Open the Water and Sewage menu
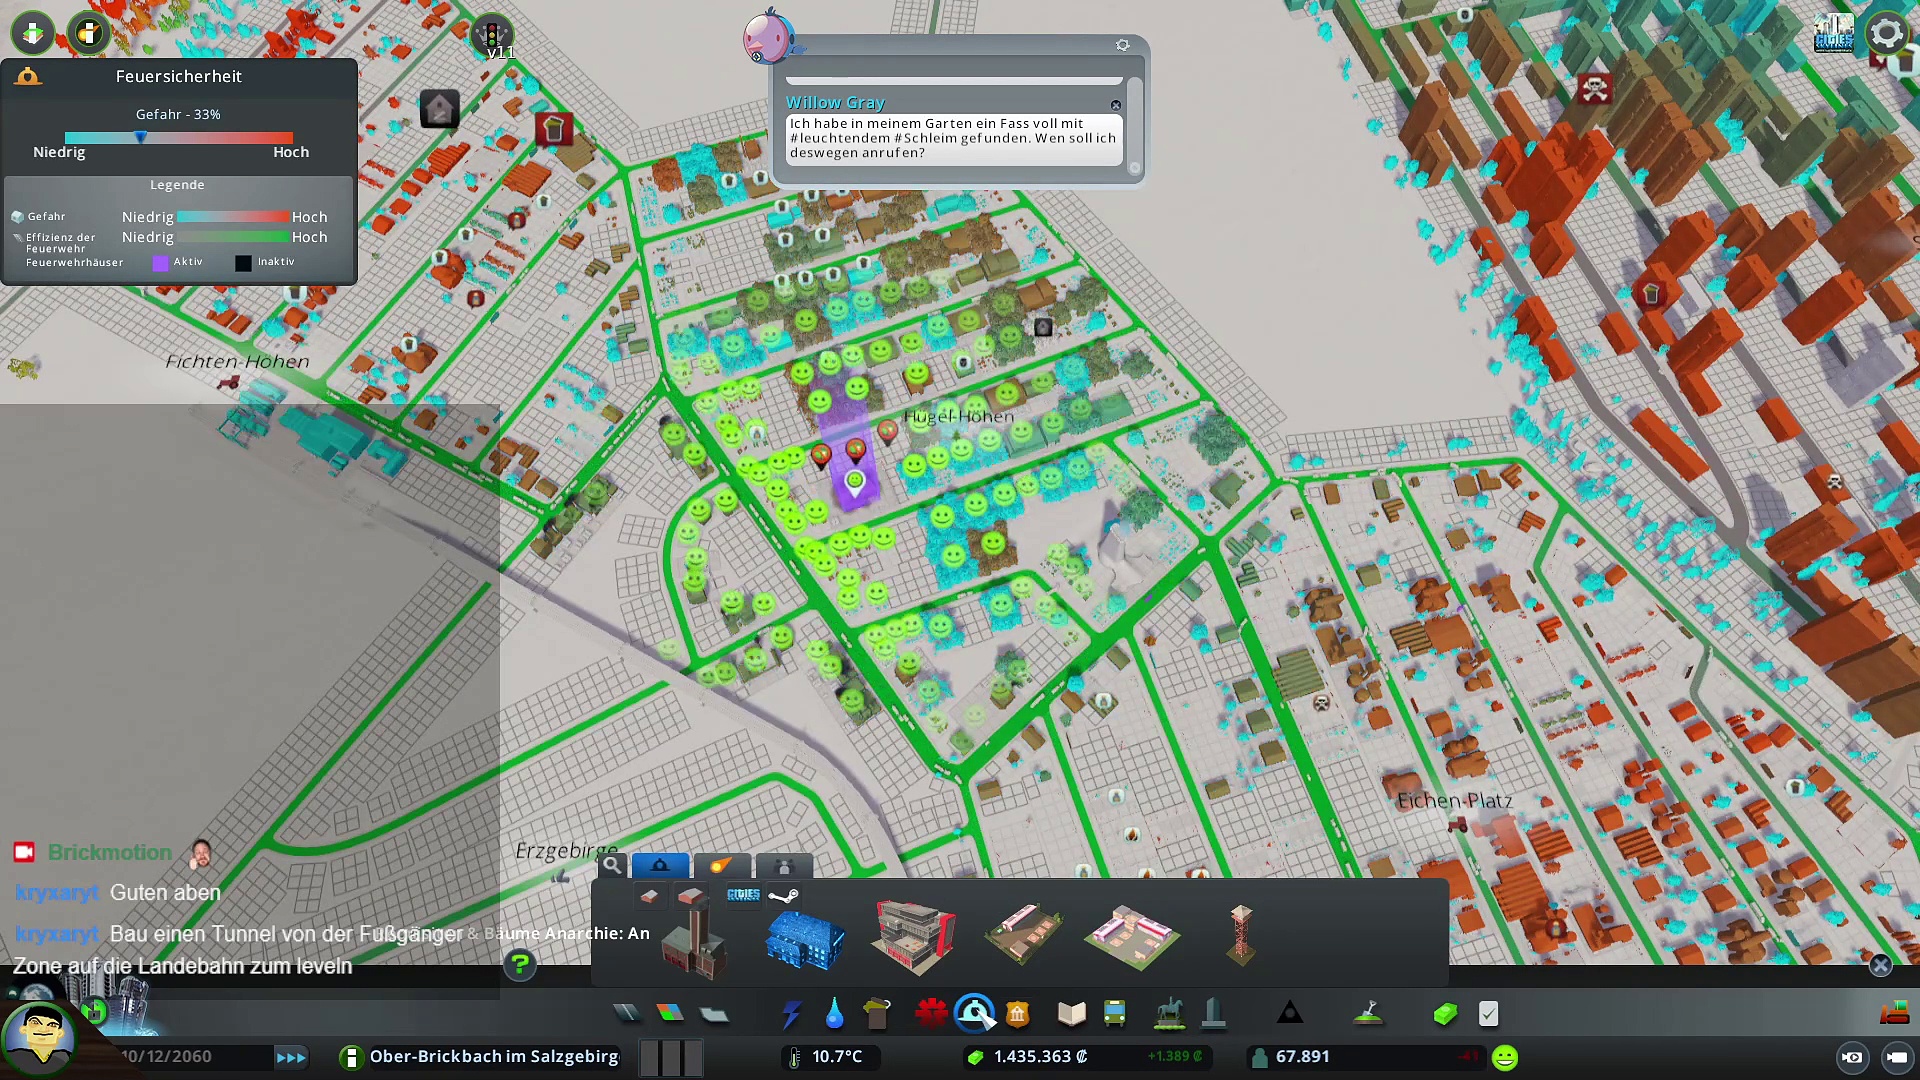The width and height of the screenshot is (1920, 1080). (834, 1015)
